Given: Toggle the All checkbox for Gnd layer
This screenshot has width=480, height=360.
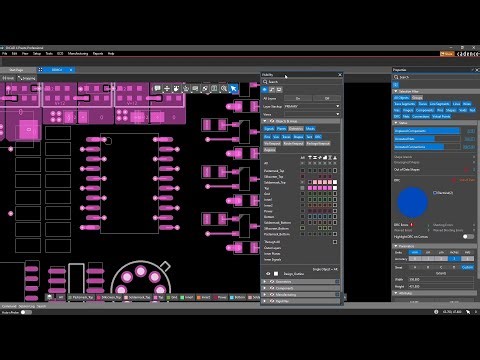Looking at the screenshot, I should [x=302, y=194].
